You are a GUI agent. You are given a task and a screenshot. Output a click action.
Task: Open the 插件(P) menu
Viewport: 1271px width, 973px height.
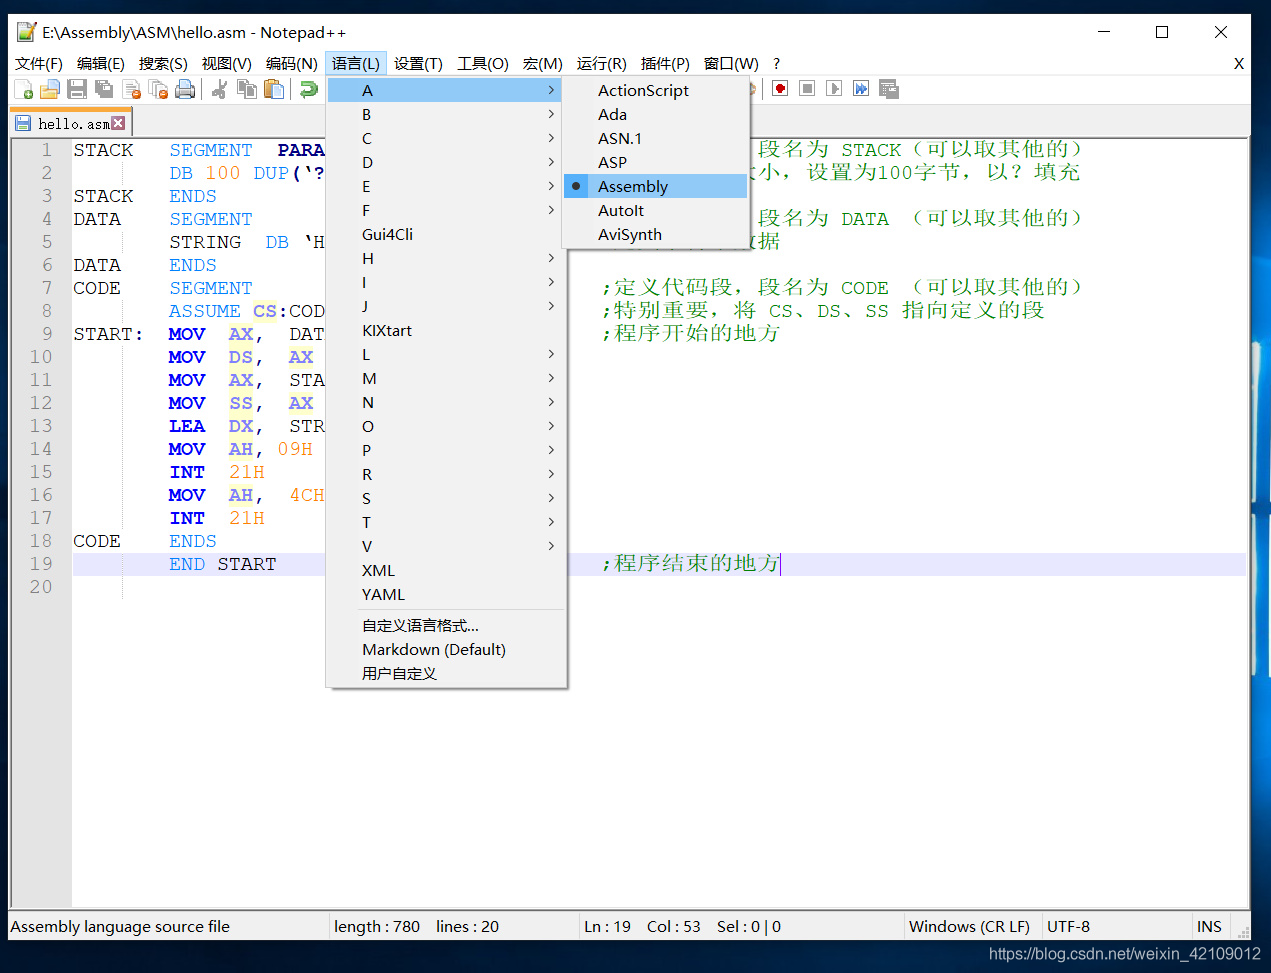click(x=665, y=63)
